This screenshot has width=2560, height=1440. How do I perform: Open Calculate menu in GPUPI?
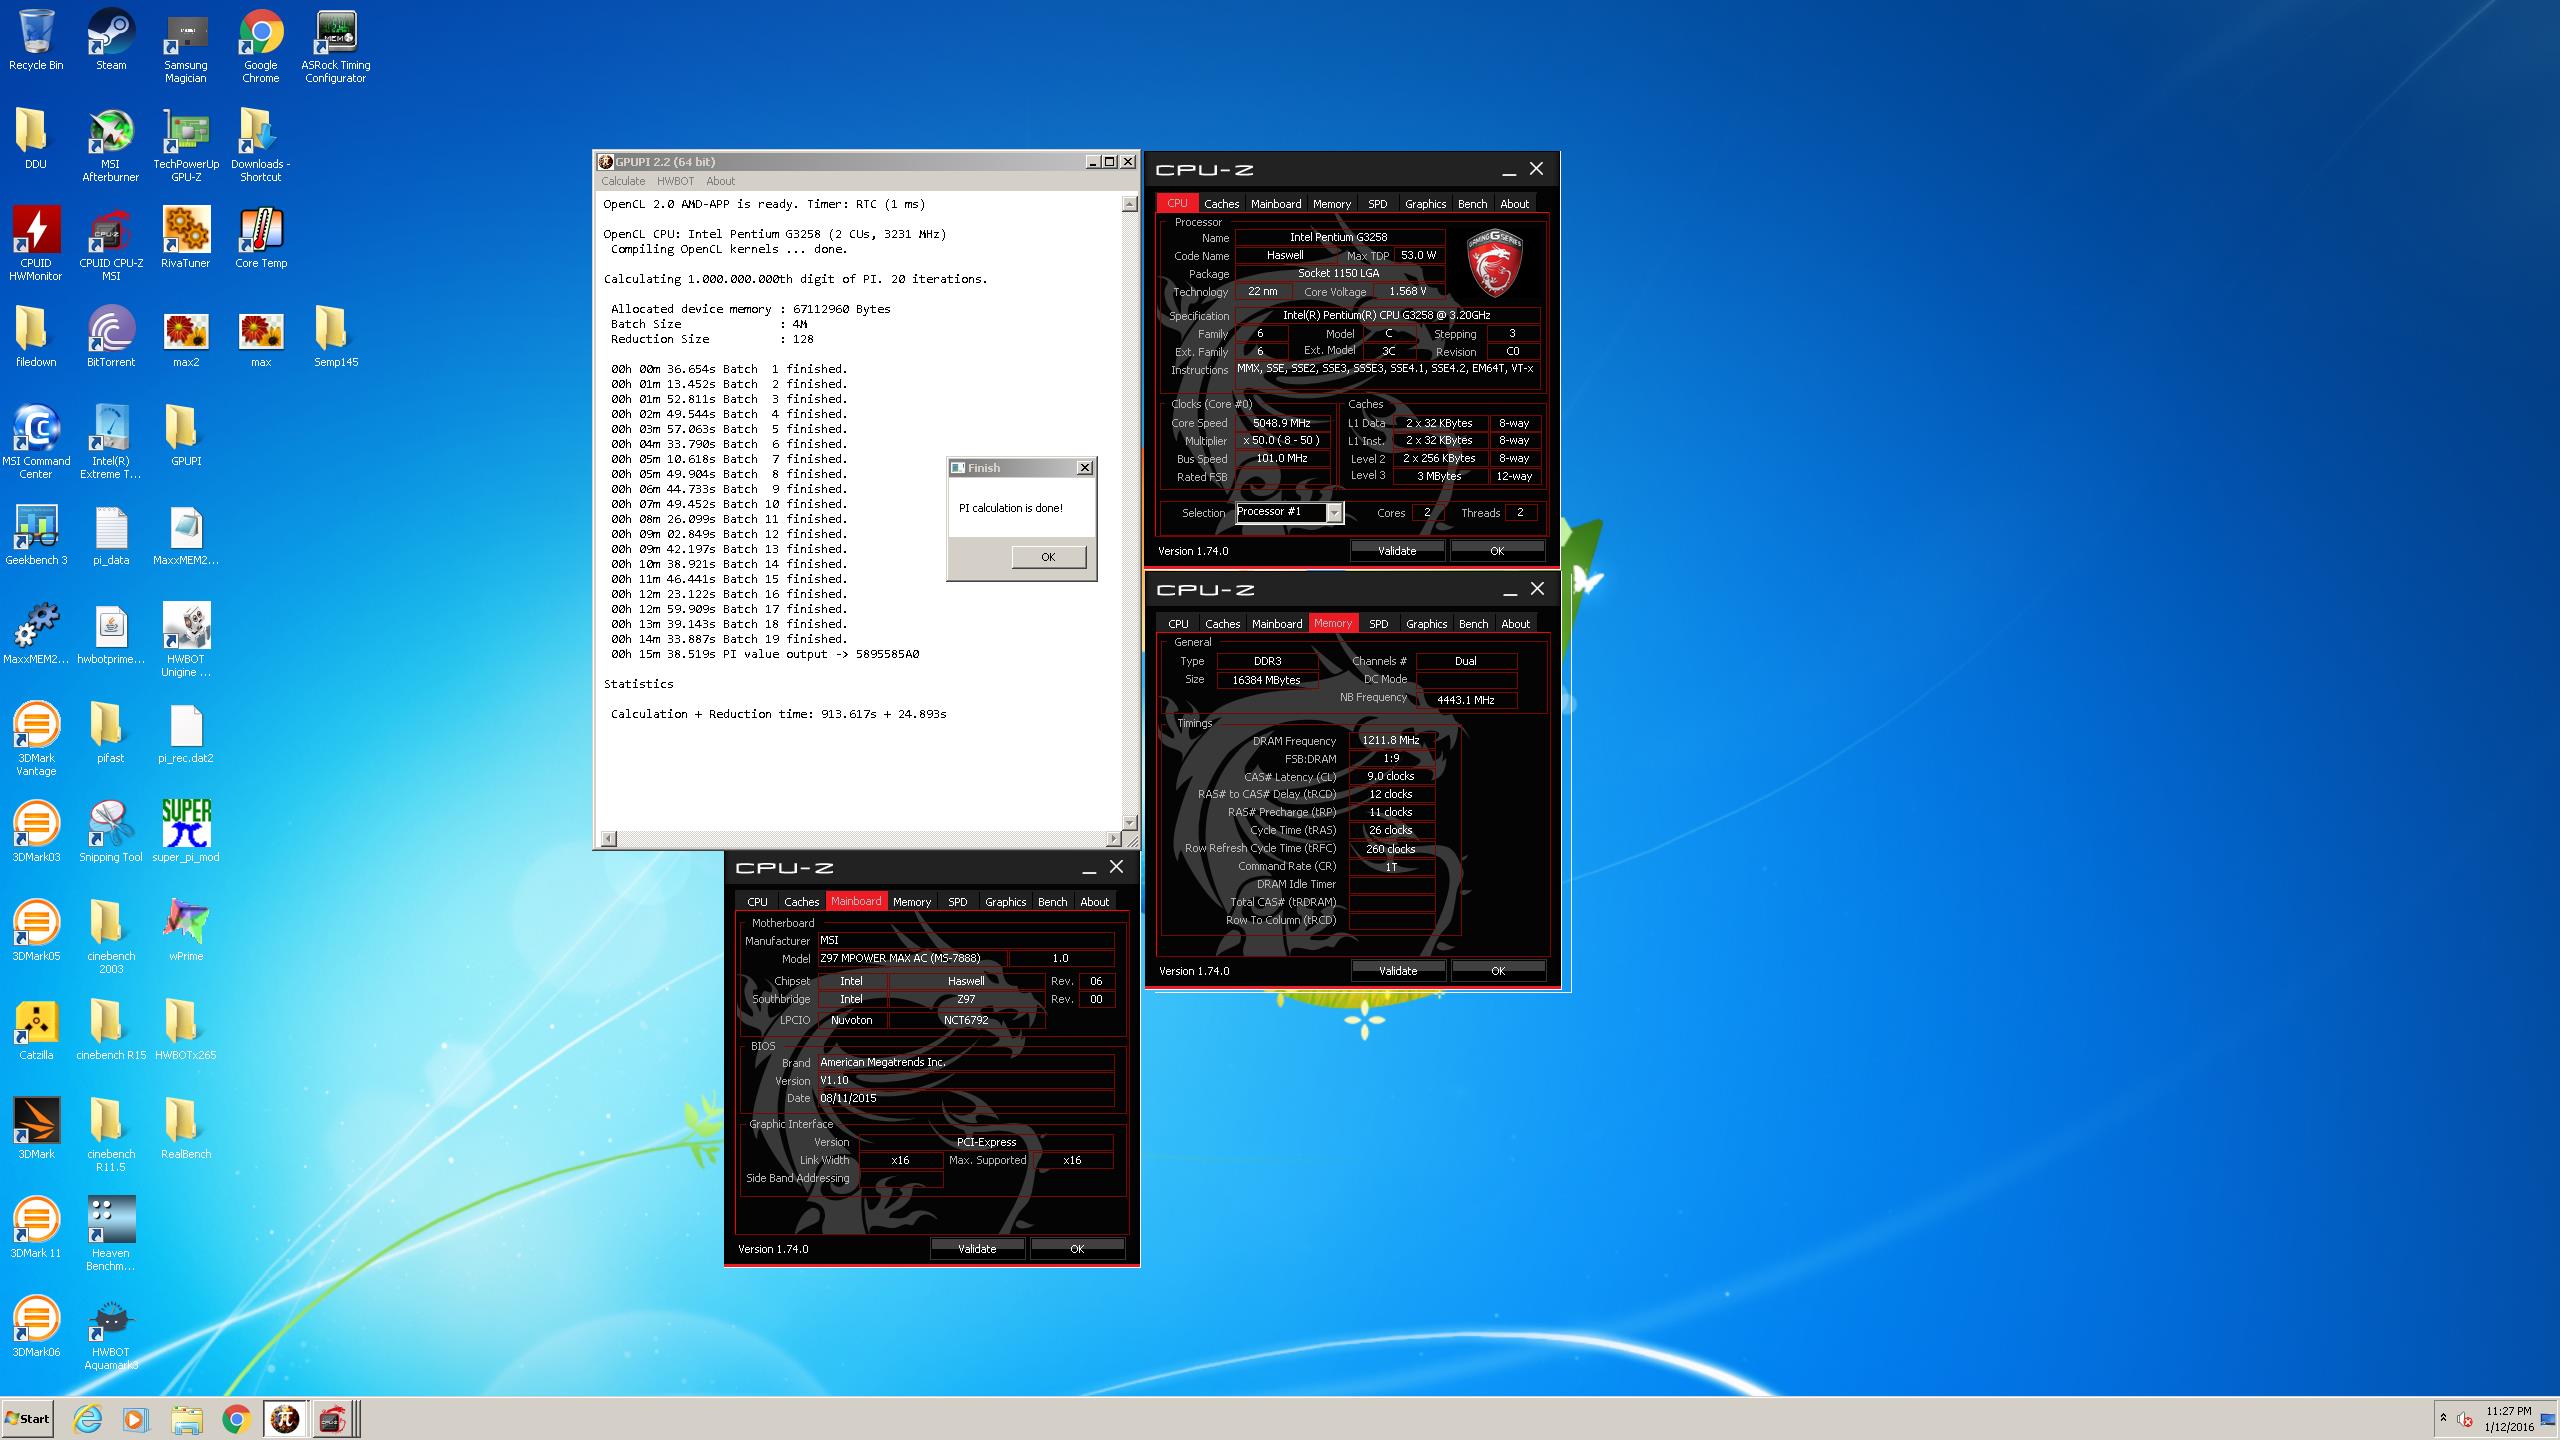pyautogui.click(x=623, y=181)
